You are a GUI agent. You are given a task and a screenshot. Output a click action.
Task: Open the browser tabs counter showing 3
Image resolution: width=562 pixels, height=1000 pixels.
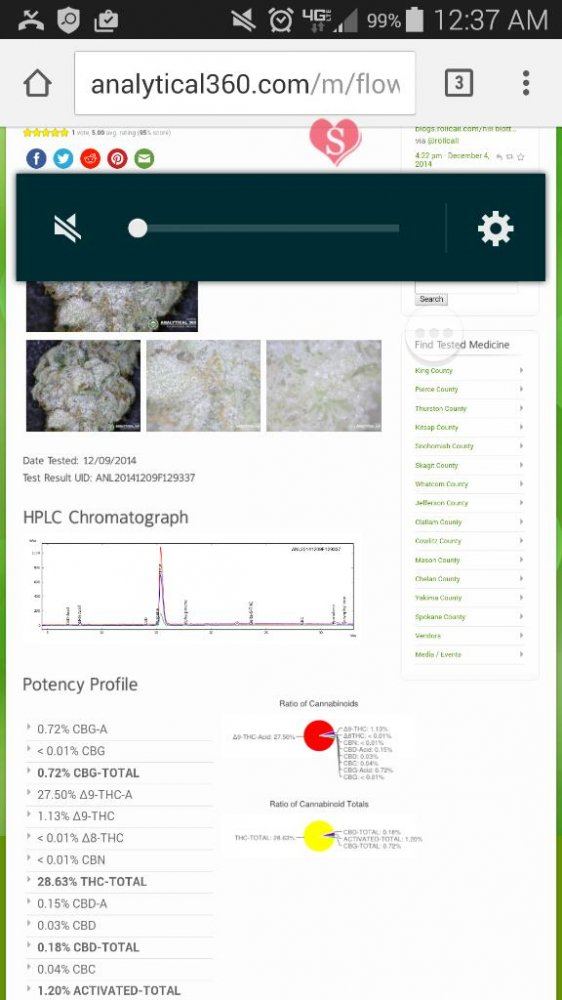(x=459, y=83)
